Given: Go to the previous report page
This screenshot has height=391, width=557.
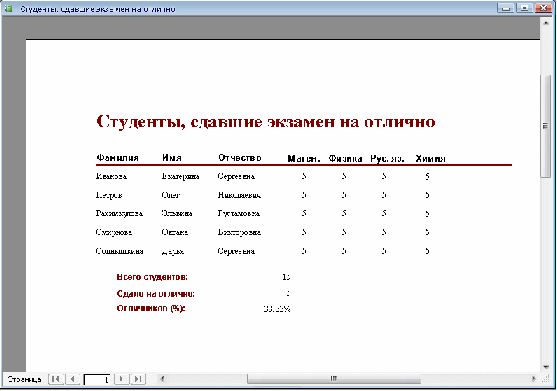Looking at the screenshot, I should pos(72,379).
